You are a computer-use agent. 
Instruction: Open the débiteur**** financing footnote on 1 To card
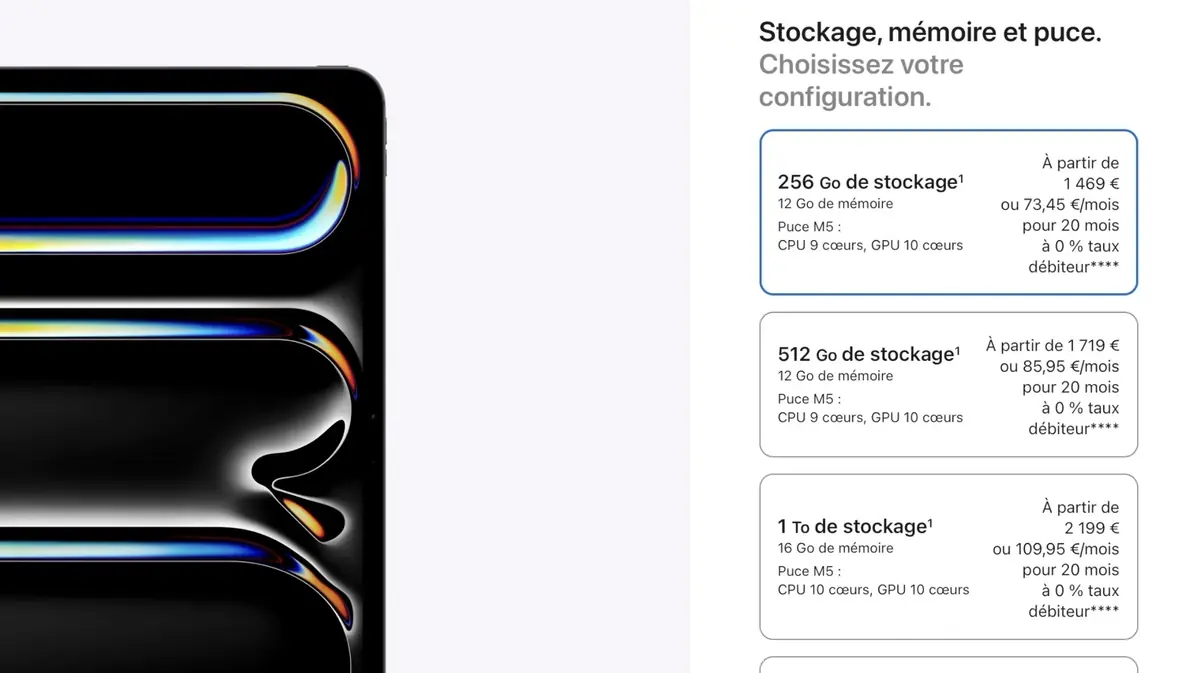pyautogui.click(x=1075, y=610)
